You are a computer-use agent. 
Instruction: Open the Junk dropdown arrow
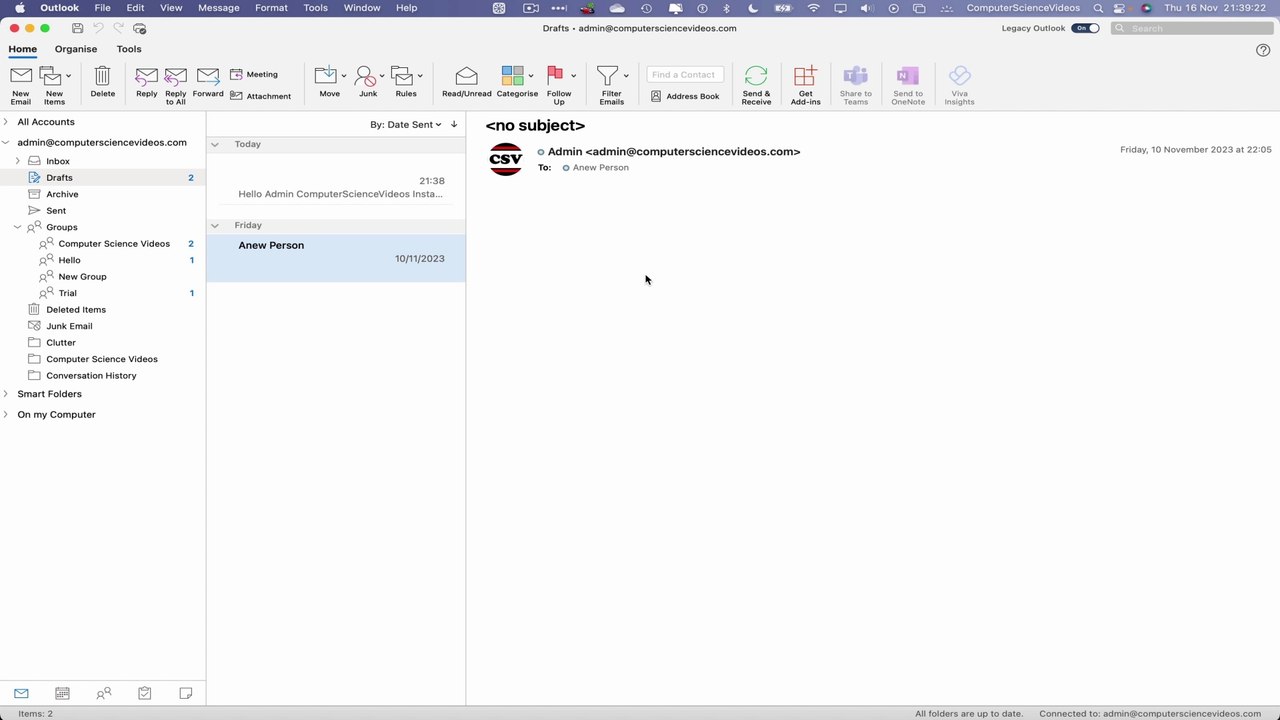click(382, 76)
